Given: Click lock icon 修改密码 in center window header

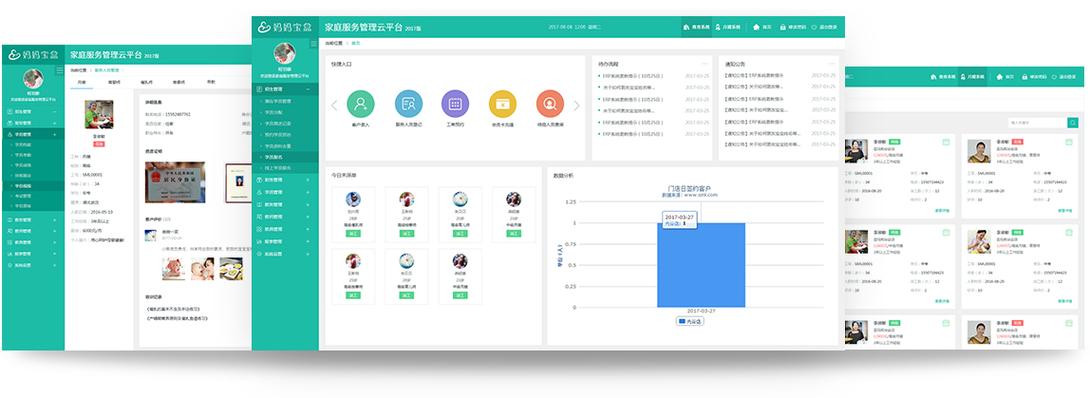Looking at the screenshot, I should [x=783, y=27].
